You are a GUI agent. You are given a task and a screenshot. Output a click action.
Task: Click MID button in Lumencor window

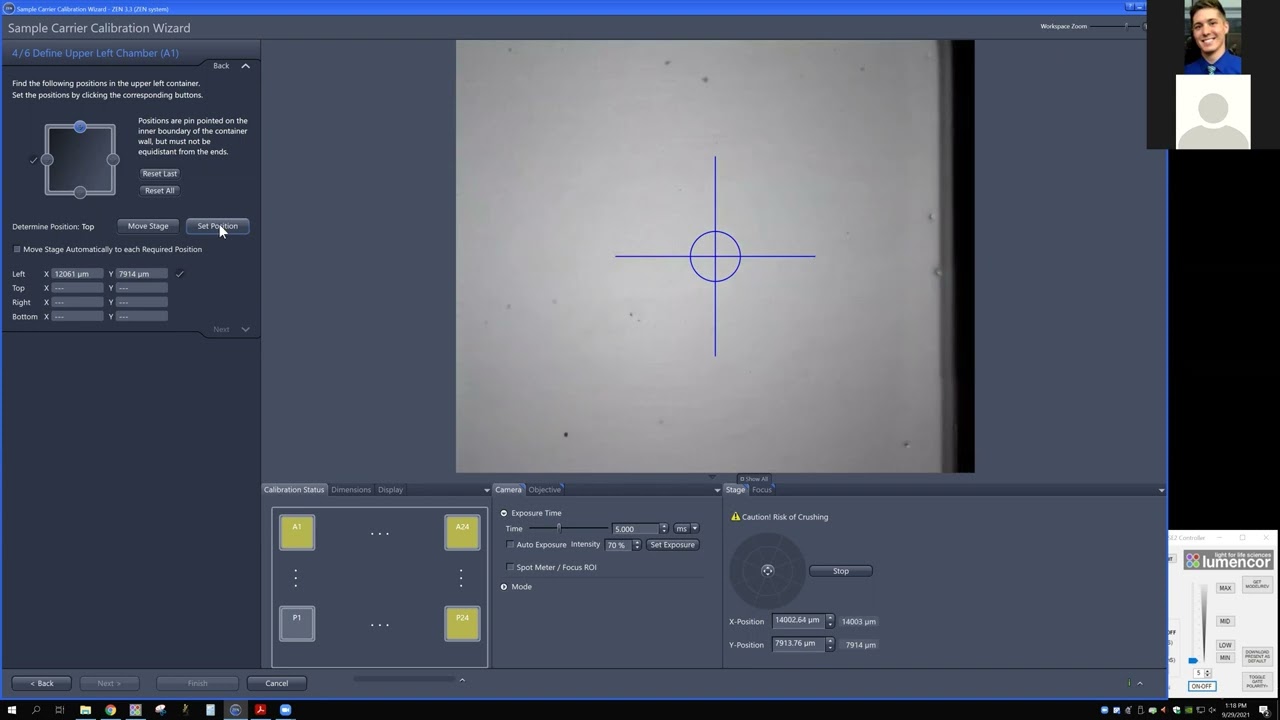click(x=1225, y=621)
